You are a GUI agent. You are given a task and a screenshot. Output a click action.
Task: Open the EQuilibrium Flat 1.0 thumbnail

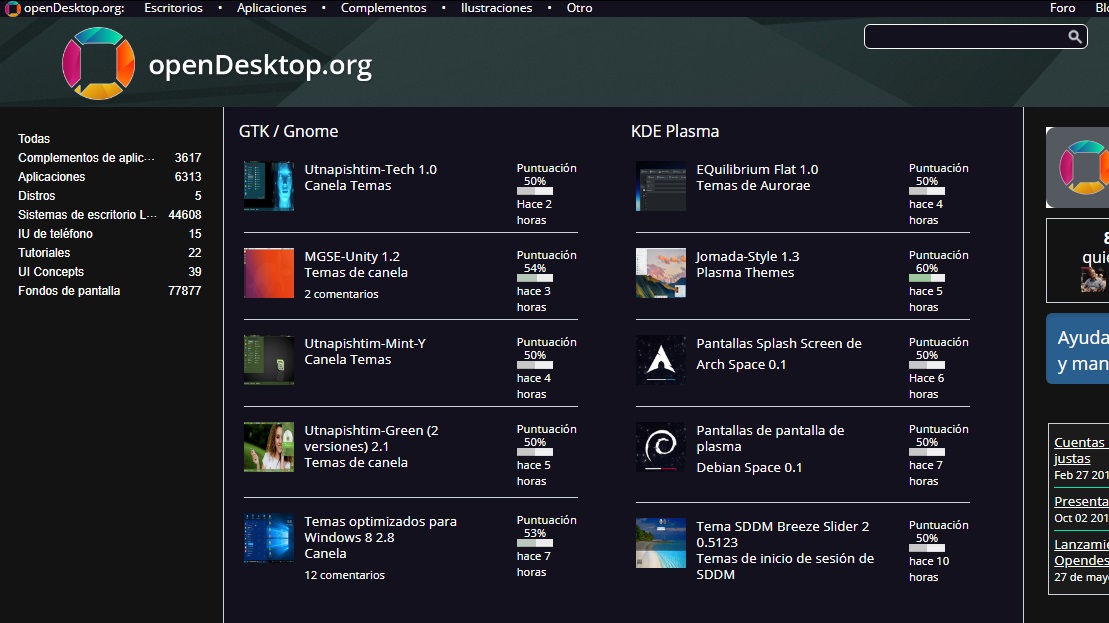click(661, 186)
